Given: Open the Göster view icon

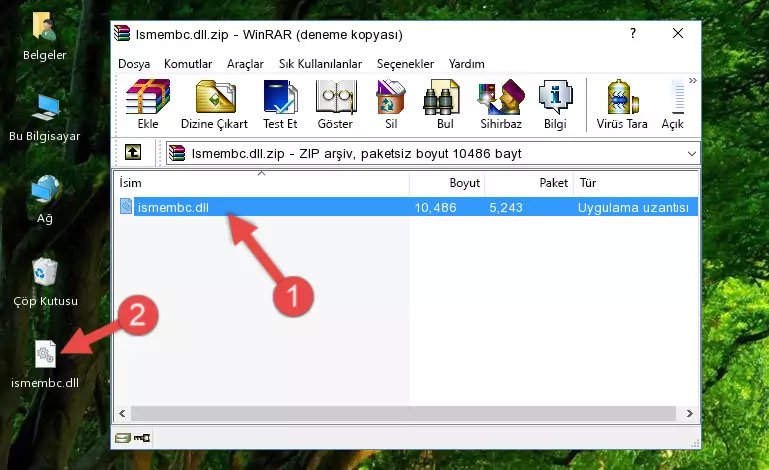Looking at the screenshot, I should click(335, 97).
